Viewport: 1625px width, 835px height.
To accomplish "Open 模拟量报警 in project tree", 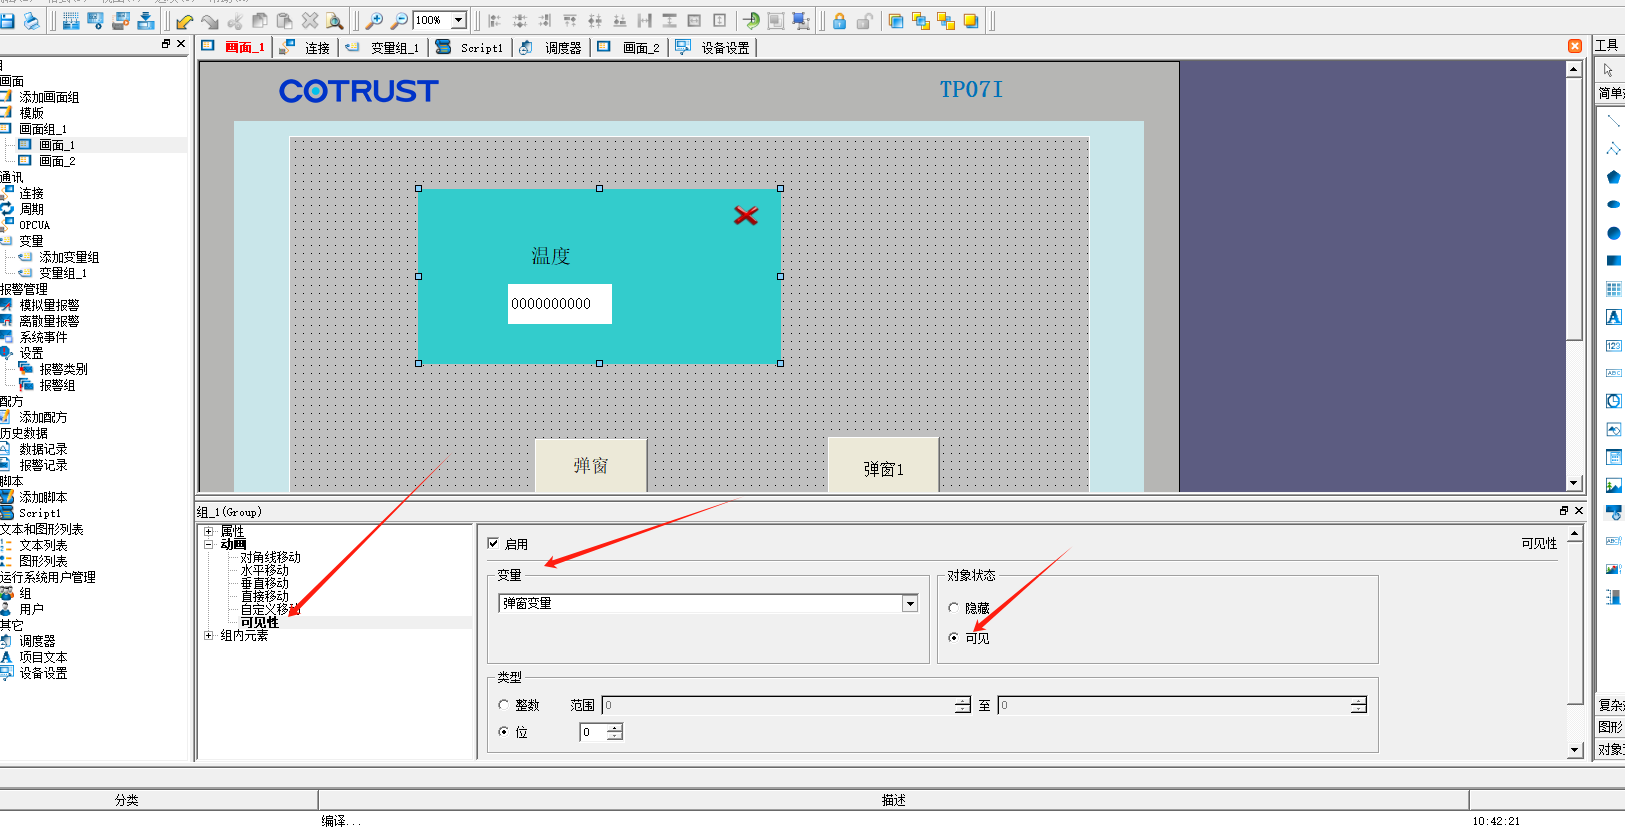I will tap(49, 305).
